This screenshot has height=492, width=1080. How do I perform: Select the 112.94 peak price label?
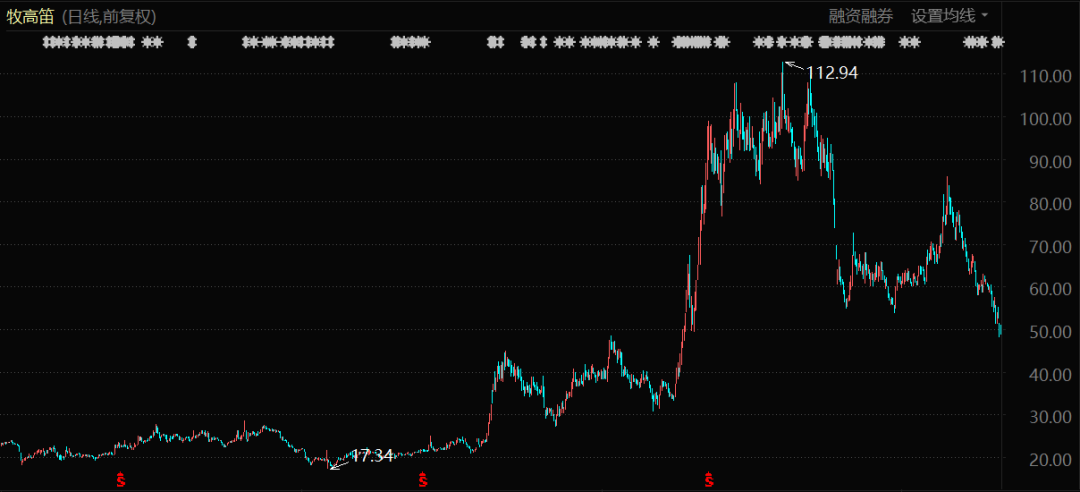[831, 73]
